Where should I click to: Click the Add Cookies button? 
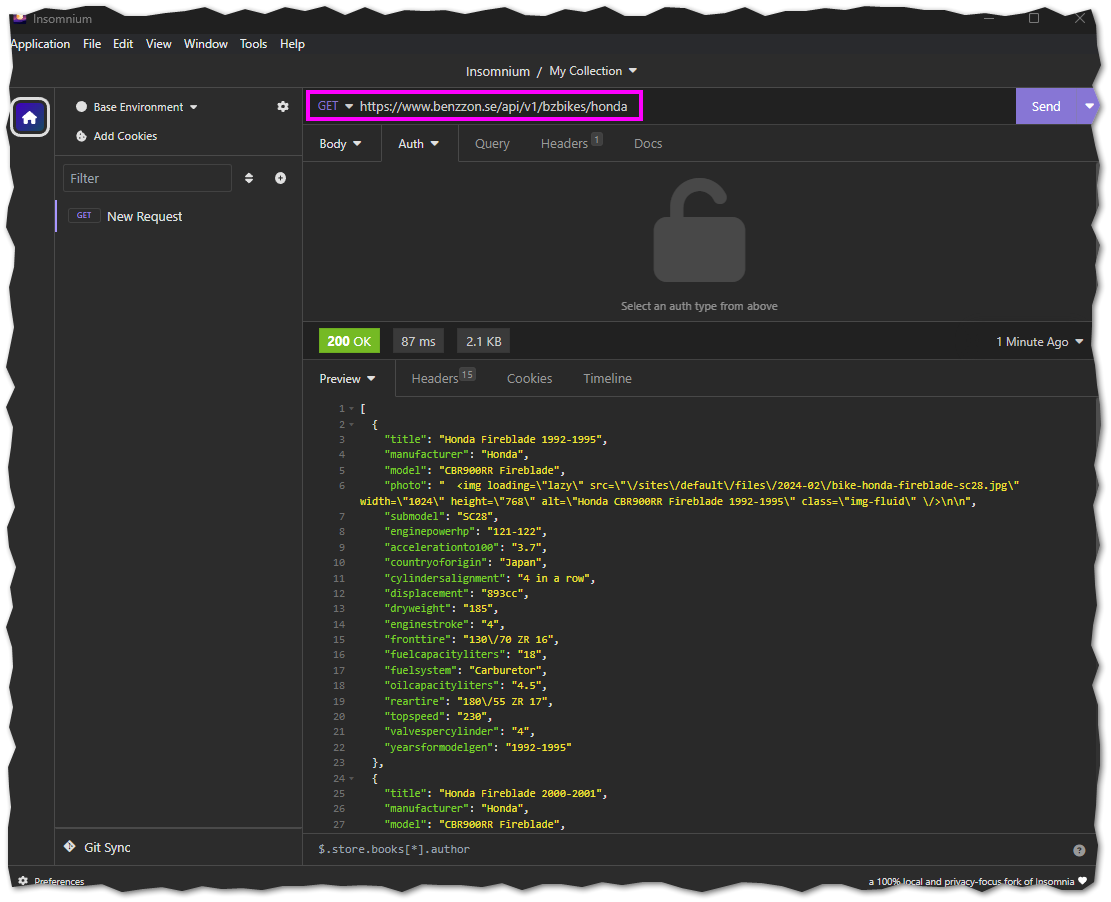(117, 136)
